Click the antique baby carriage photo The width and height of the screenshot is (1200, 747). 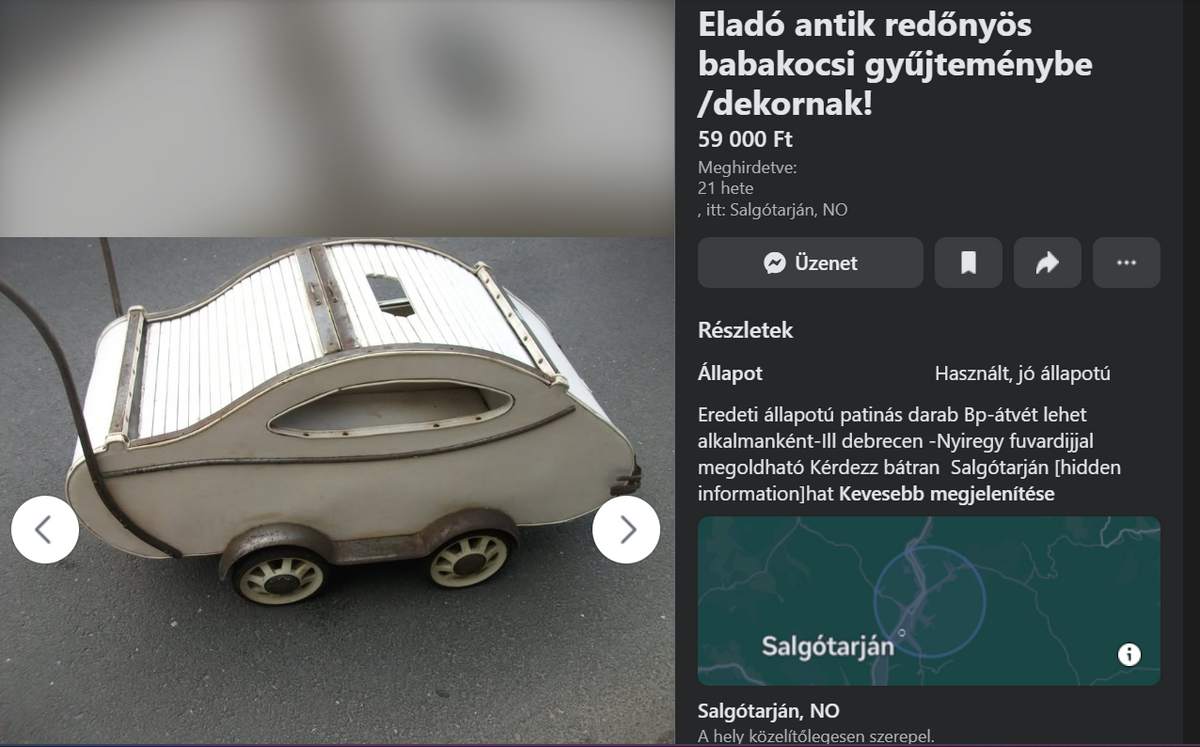coord(337,490)
